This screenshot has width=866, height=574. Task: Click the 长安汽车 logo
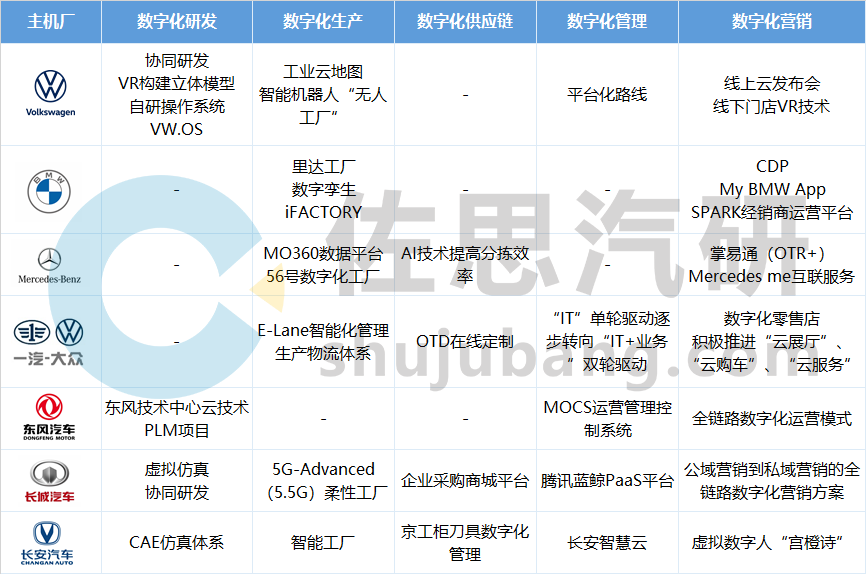[47, 543]
